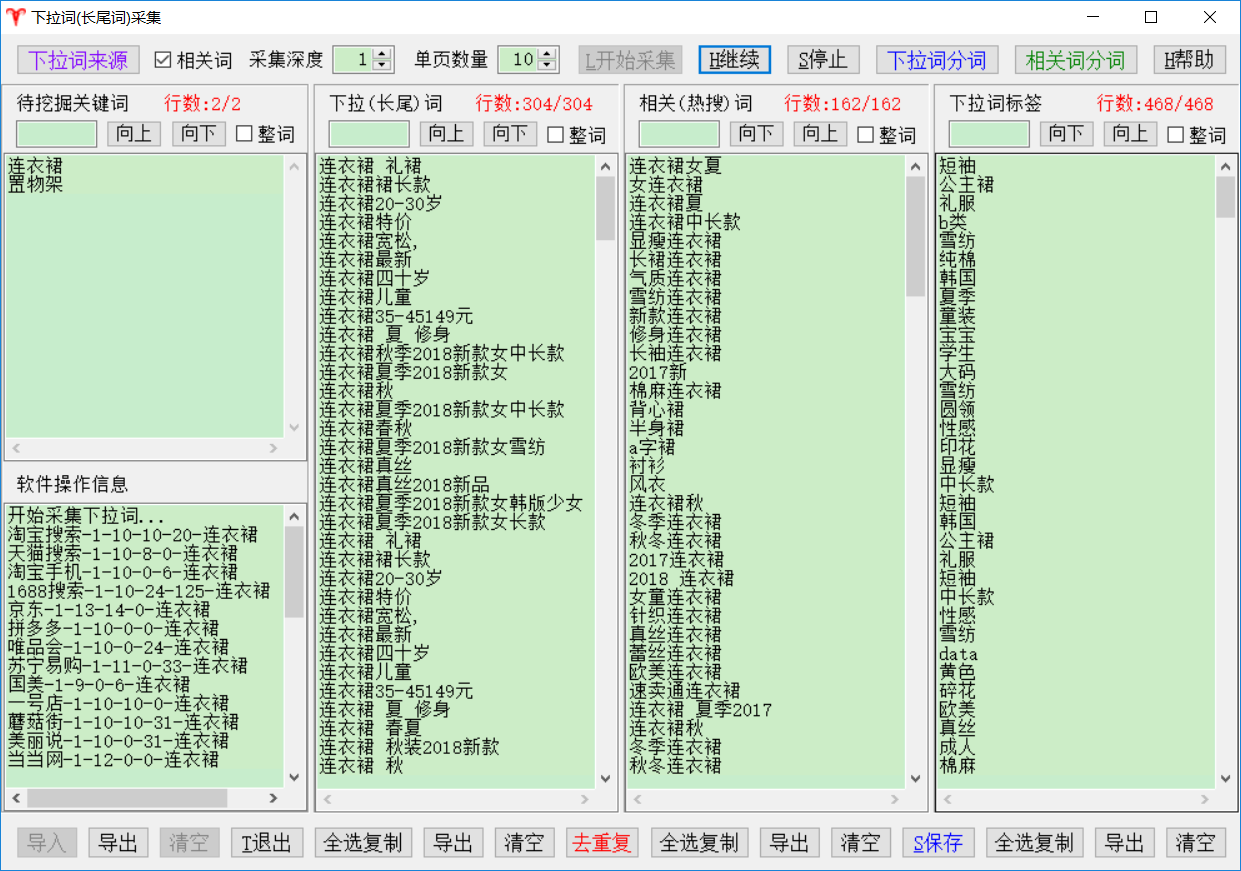
Task: Open the 下拉词来源 source selector
Action: [78, 60]
